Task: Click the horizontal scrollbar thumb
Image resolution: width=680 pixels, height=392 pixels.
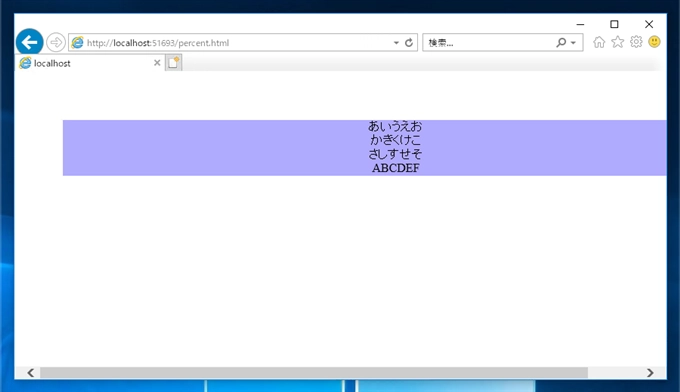Action: [314, 373]
